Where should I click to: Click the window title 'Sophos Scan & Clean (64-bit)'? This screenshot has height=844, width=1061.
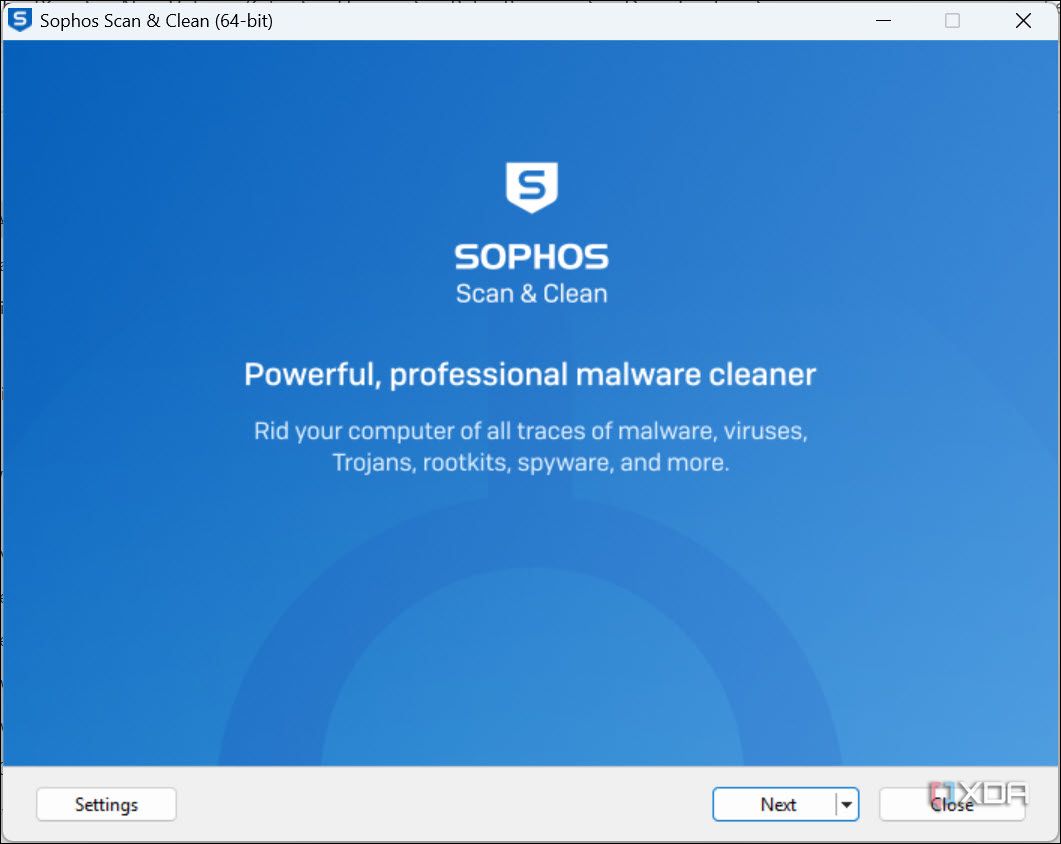point(156,21)
